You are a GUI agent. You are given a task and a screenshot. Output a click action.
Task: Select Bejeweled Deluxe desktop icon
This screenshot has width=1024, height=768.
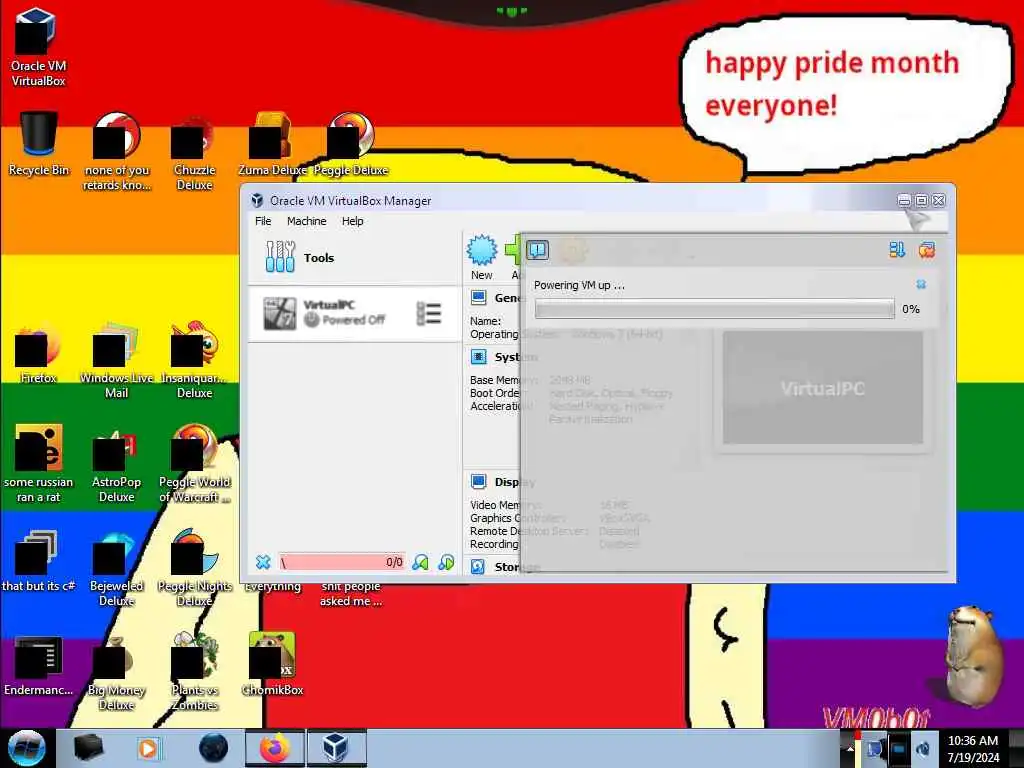tap(116, 568)
